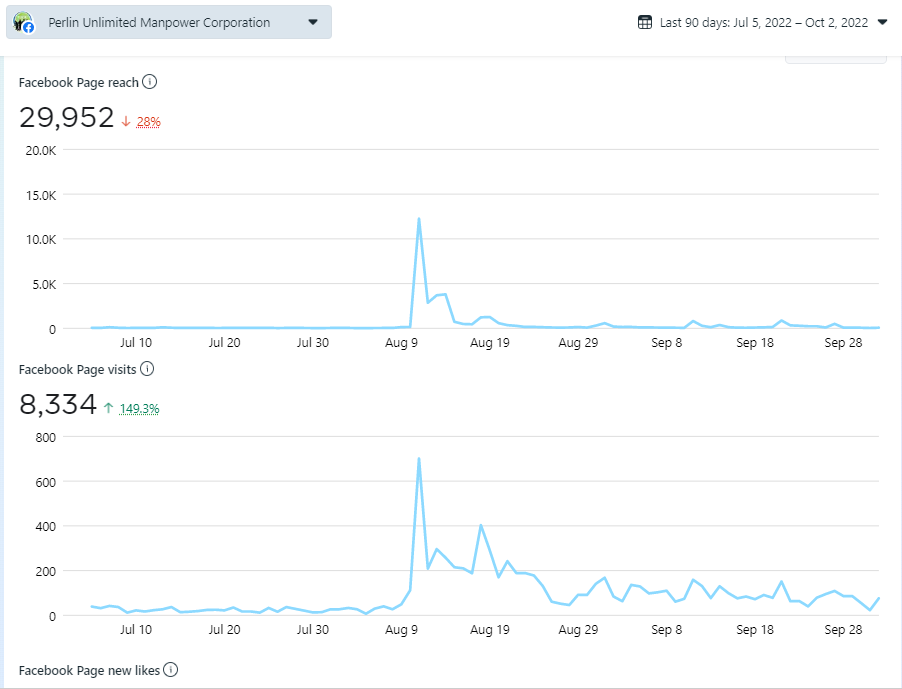Screen dimensions: 902x689
Task: Click the Facebook Page reach heading
Action: click(79, 82)
